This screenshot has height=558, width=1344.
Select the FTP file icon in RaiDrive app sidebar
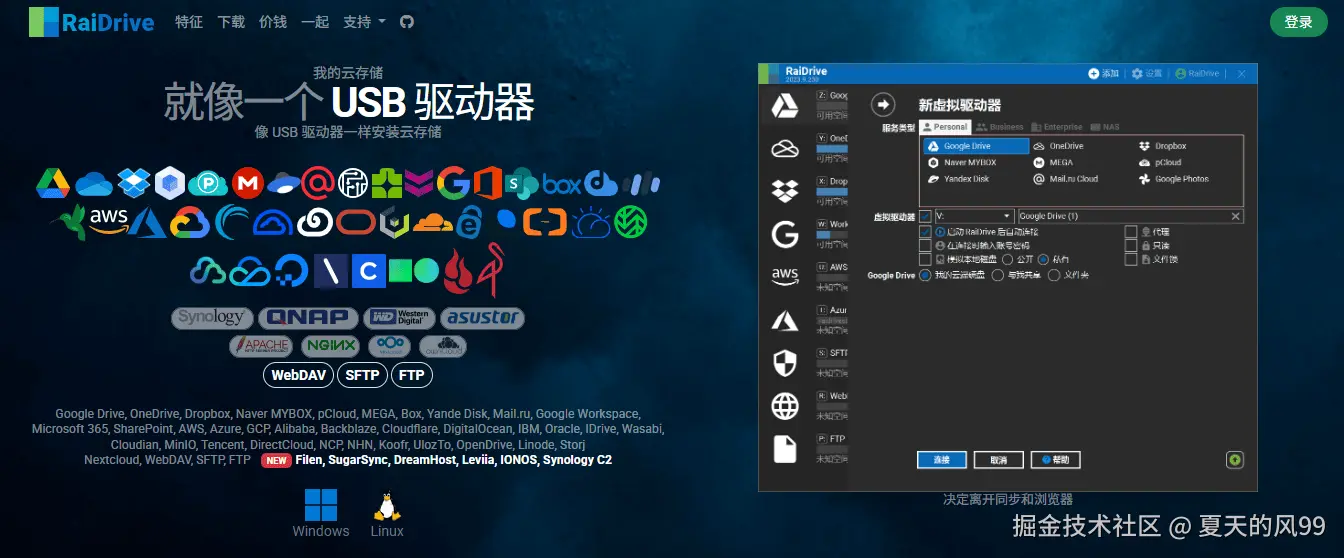[785, 449]
